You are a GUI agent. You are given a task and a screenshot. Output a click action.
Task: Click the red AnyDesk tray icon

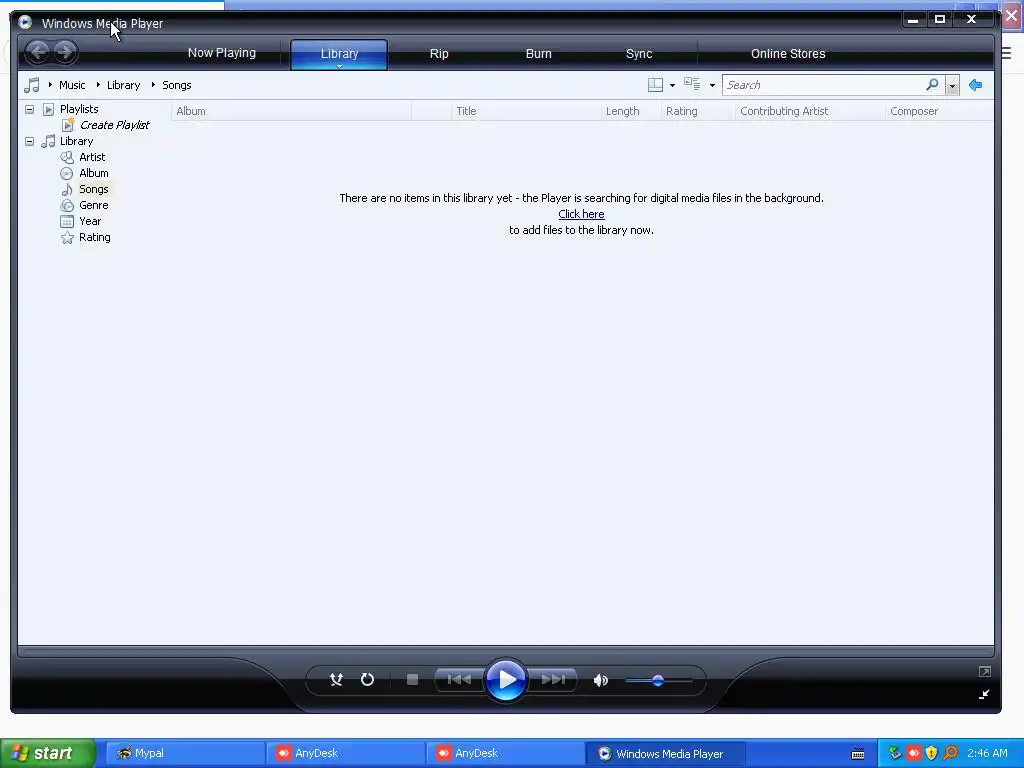coord(914,753)
